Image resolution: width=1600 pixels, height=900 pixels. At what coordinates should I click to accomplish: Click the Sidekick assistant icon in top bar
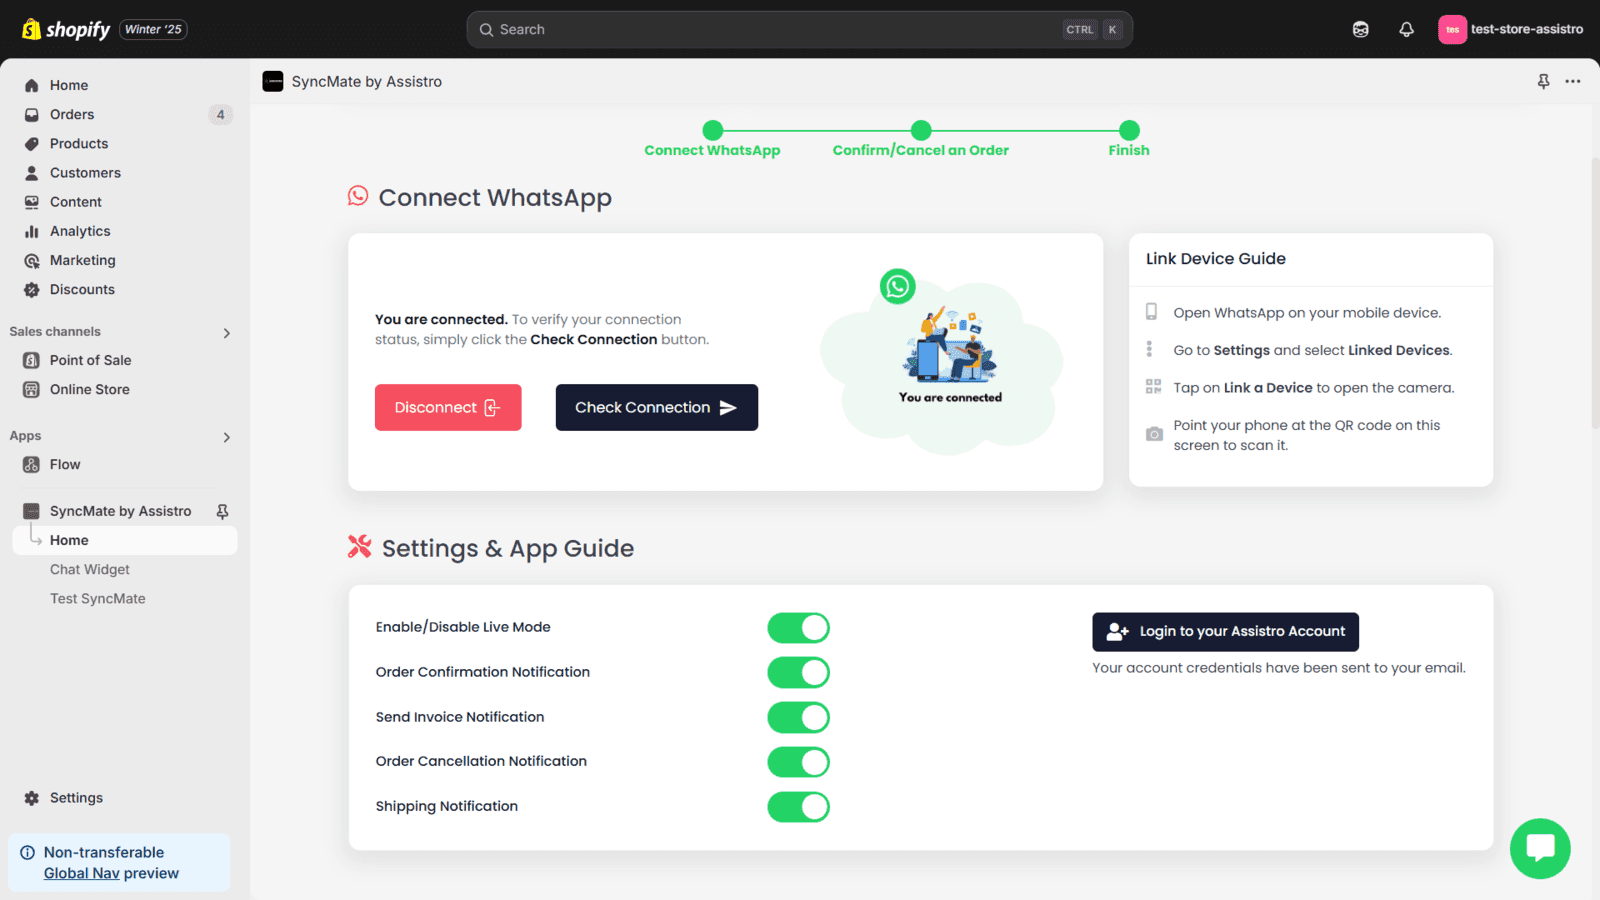tap(1360, 30)
